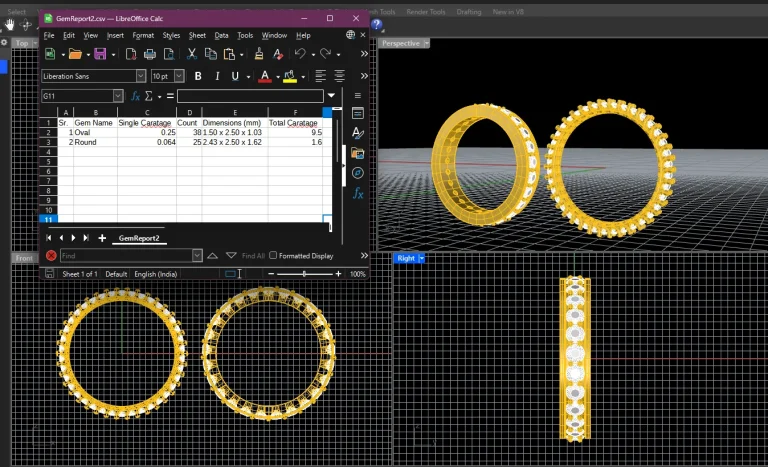Open the Sheet menu
Viewport: 768px width, 467px height.
tap(198, 35)
